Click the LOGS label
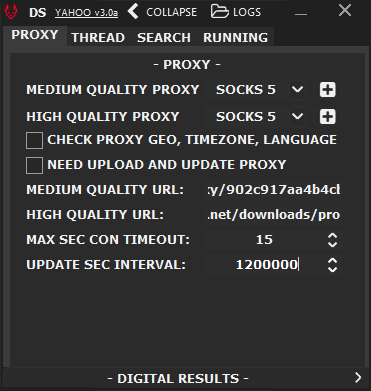The image size is (371, 391). coord(247,12)
